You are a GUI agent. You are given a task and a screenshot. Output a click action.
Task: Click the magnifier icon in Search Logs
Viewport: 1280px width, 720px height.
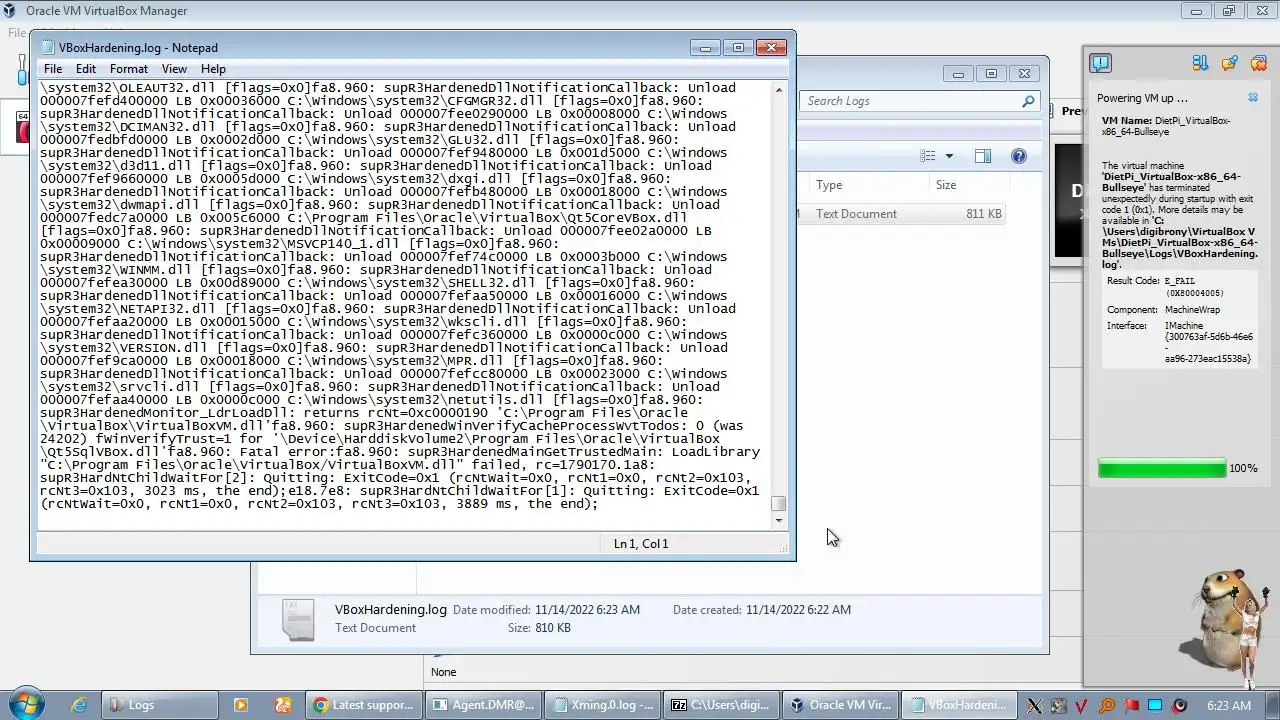tap(1027, 101)
